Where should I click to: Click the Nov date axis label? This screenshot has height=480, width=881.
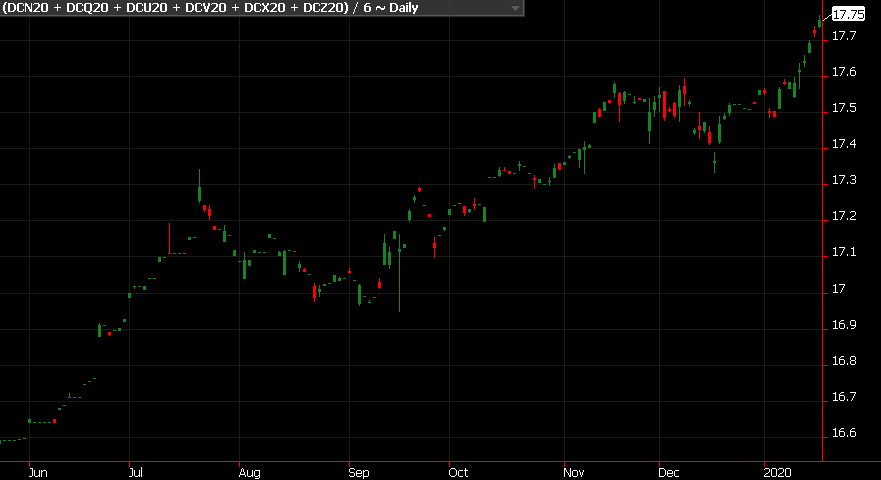[x=574, y=473]
